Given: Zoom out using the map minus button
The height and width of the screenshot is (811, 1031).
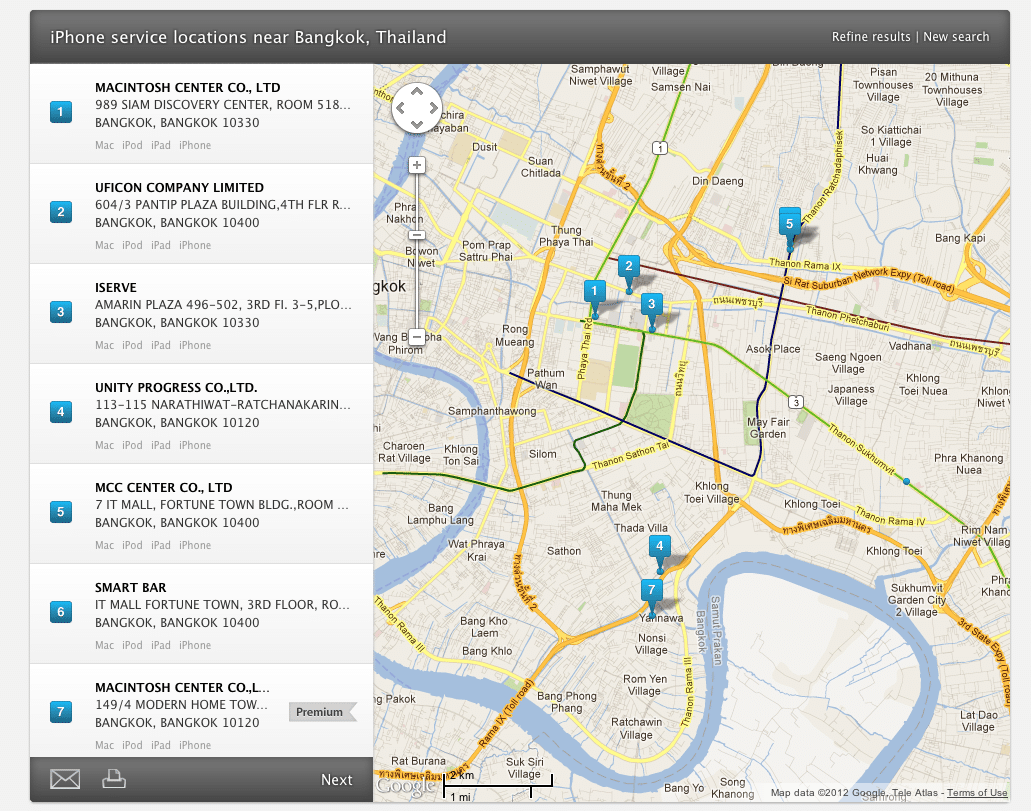Looking at the screenshot, I should click(416, 337).
